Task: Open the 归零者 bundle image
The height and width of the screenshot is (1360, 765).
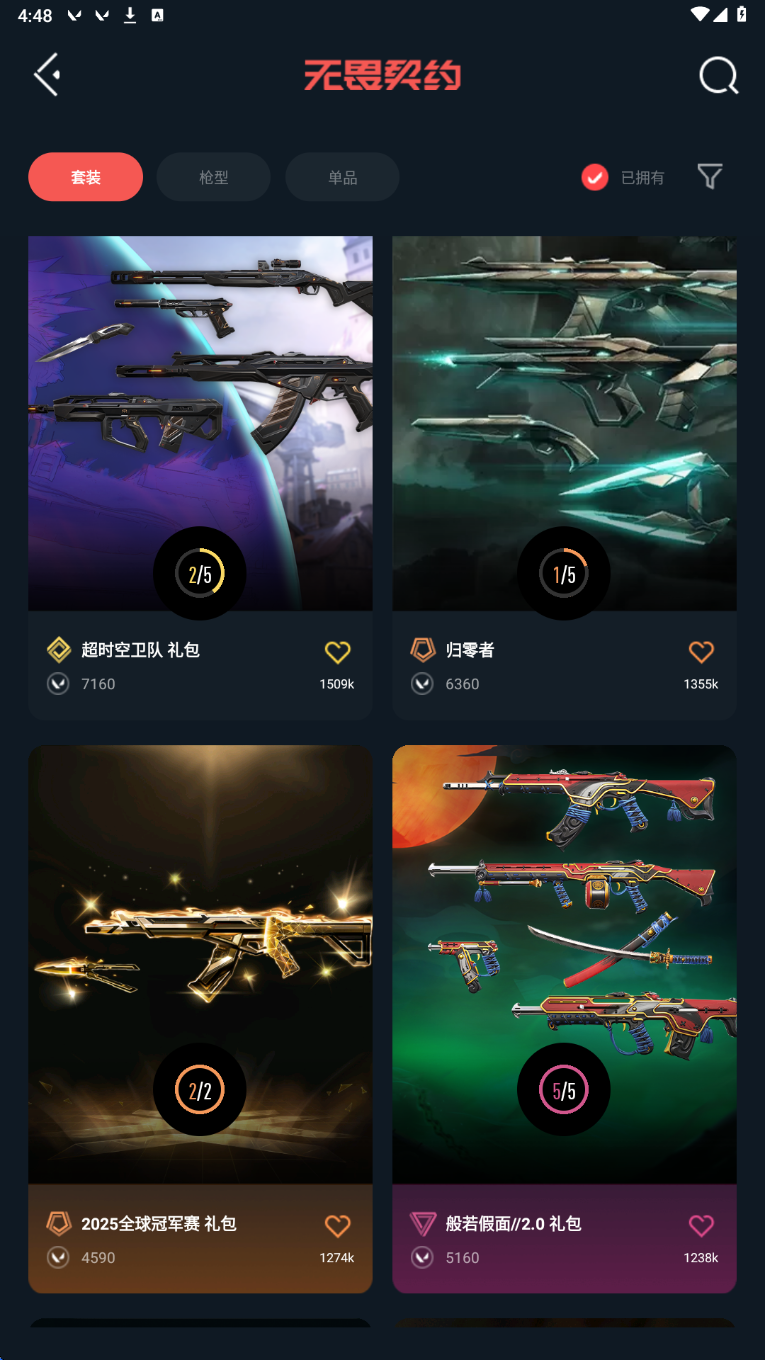Action: point(565,423)
